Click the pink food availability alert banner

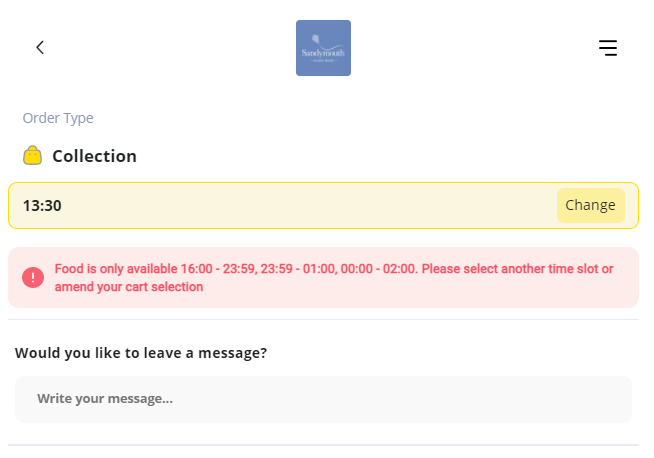(x=323, y=277)
